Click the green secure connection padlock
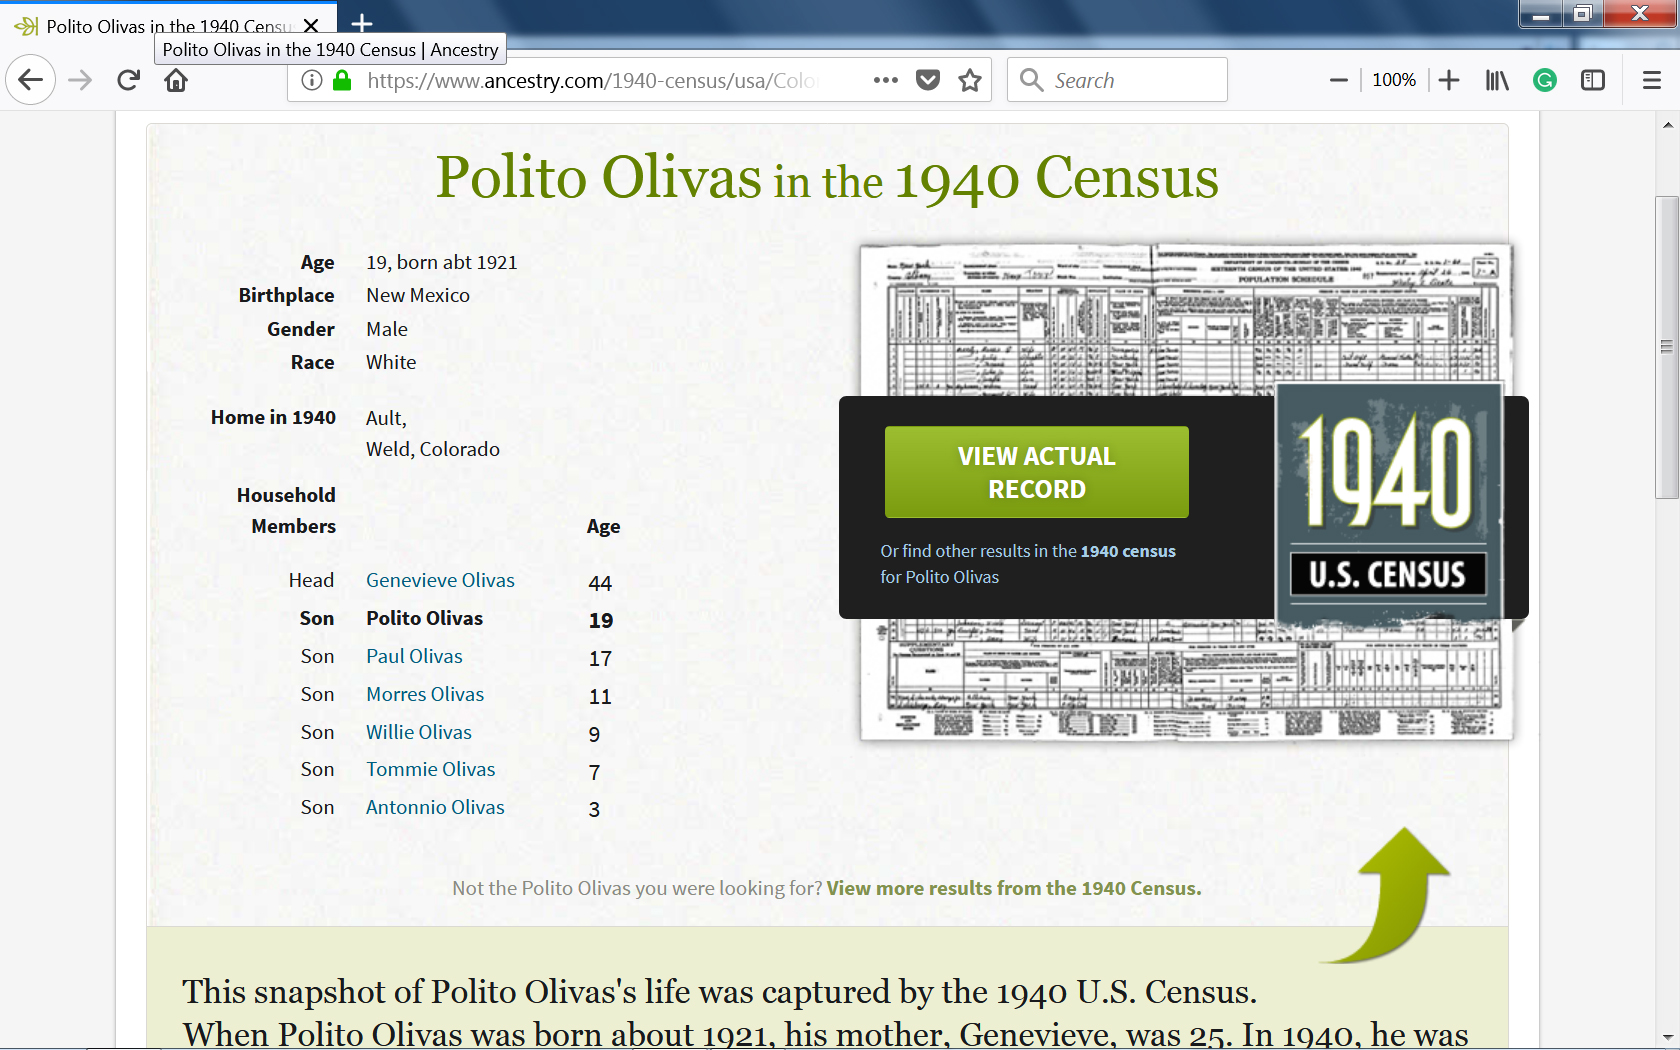Screen dimensions: 1680x1050 tap(342, 80)
